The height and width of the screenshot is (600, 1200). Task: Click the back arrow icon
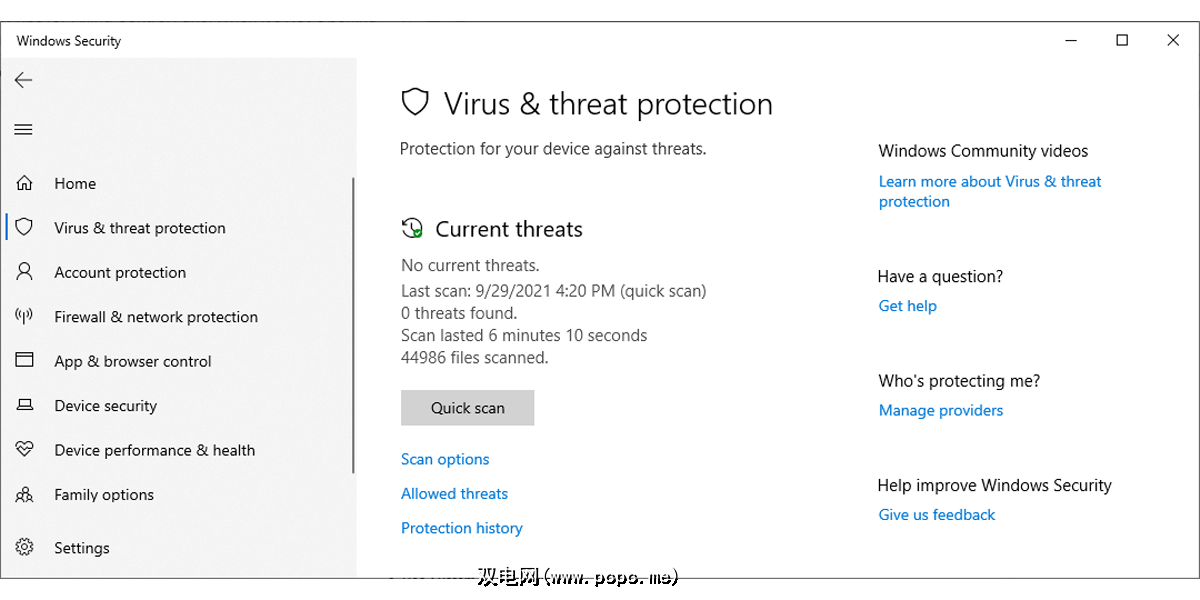pyautogui.click(x=24, y=80)
